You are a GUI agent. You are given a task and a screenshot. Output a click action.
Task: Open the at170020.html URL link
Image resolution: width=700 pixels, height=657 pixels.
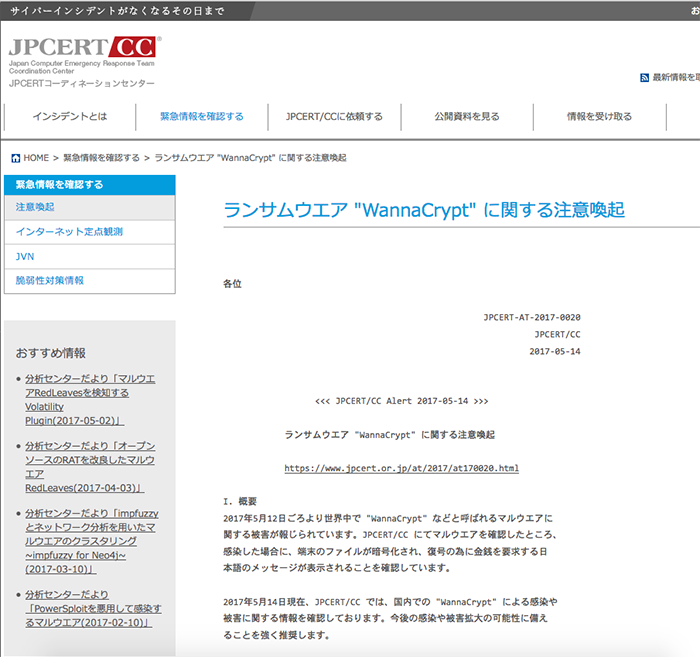(x=401, y=468)
